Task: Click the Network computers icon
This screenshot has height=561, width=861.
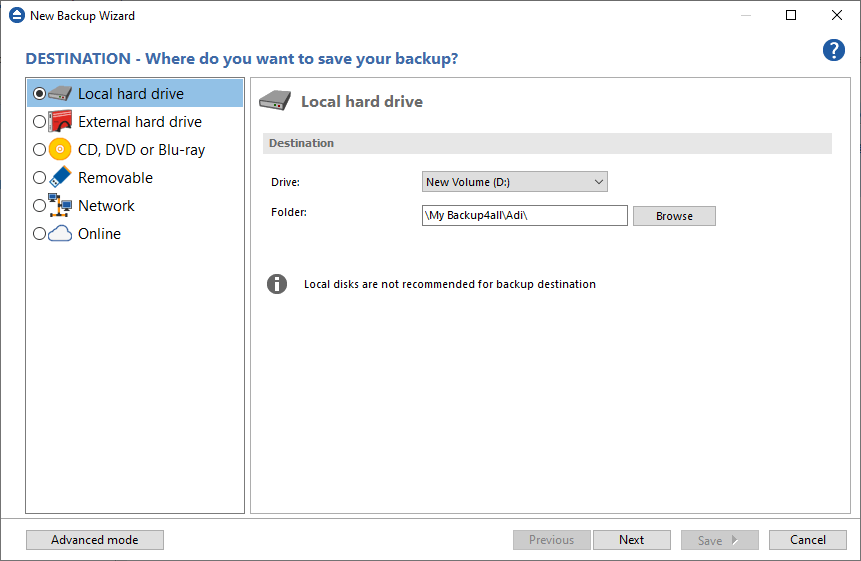Action: coord(61,206)
